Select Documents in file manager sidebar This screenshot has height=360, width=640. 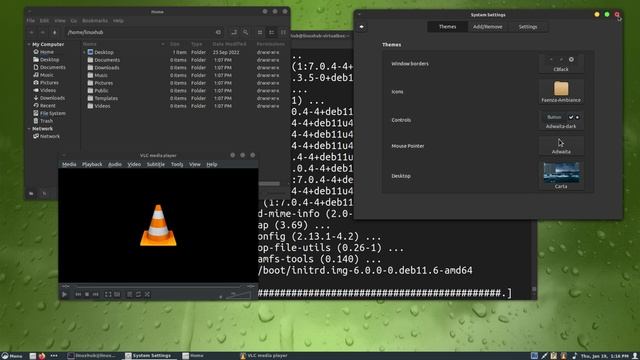[x=52, y=67]
